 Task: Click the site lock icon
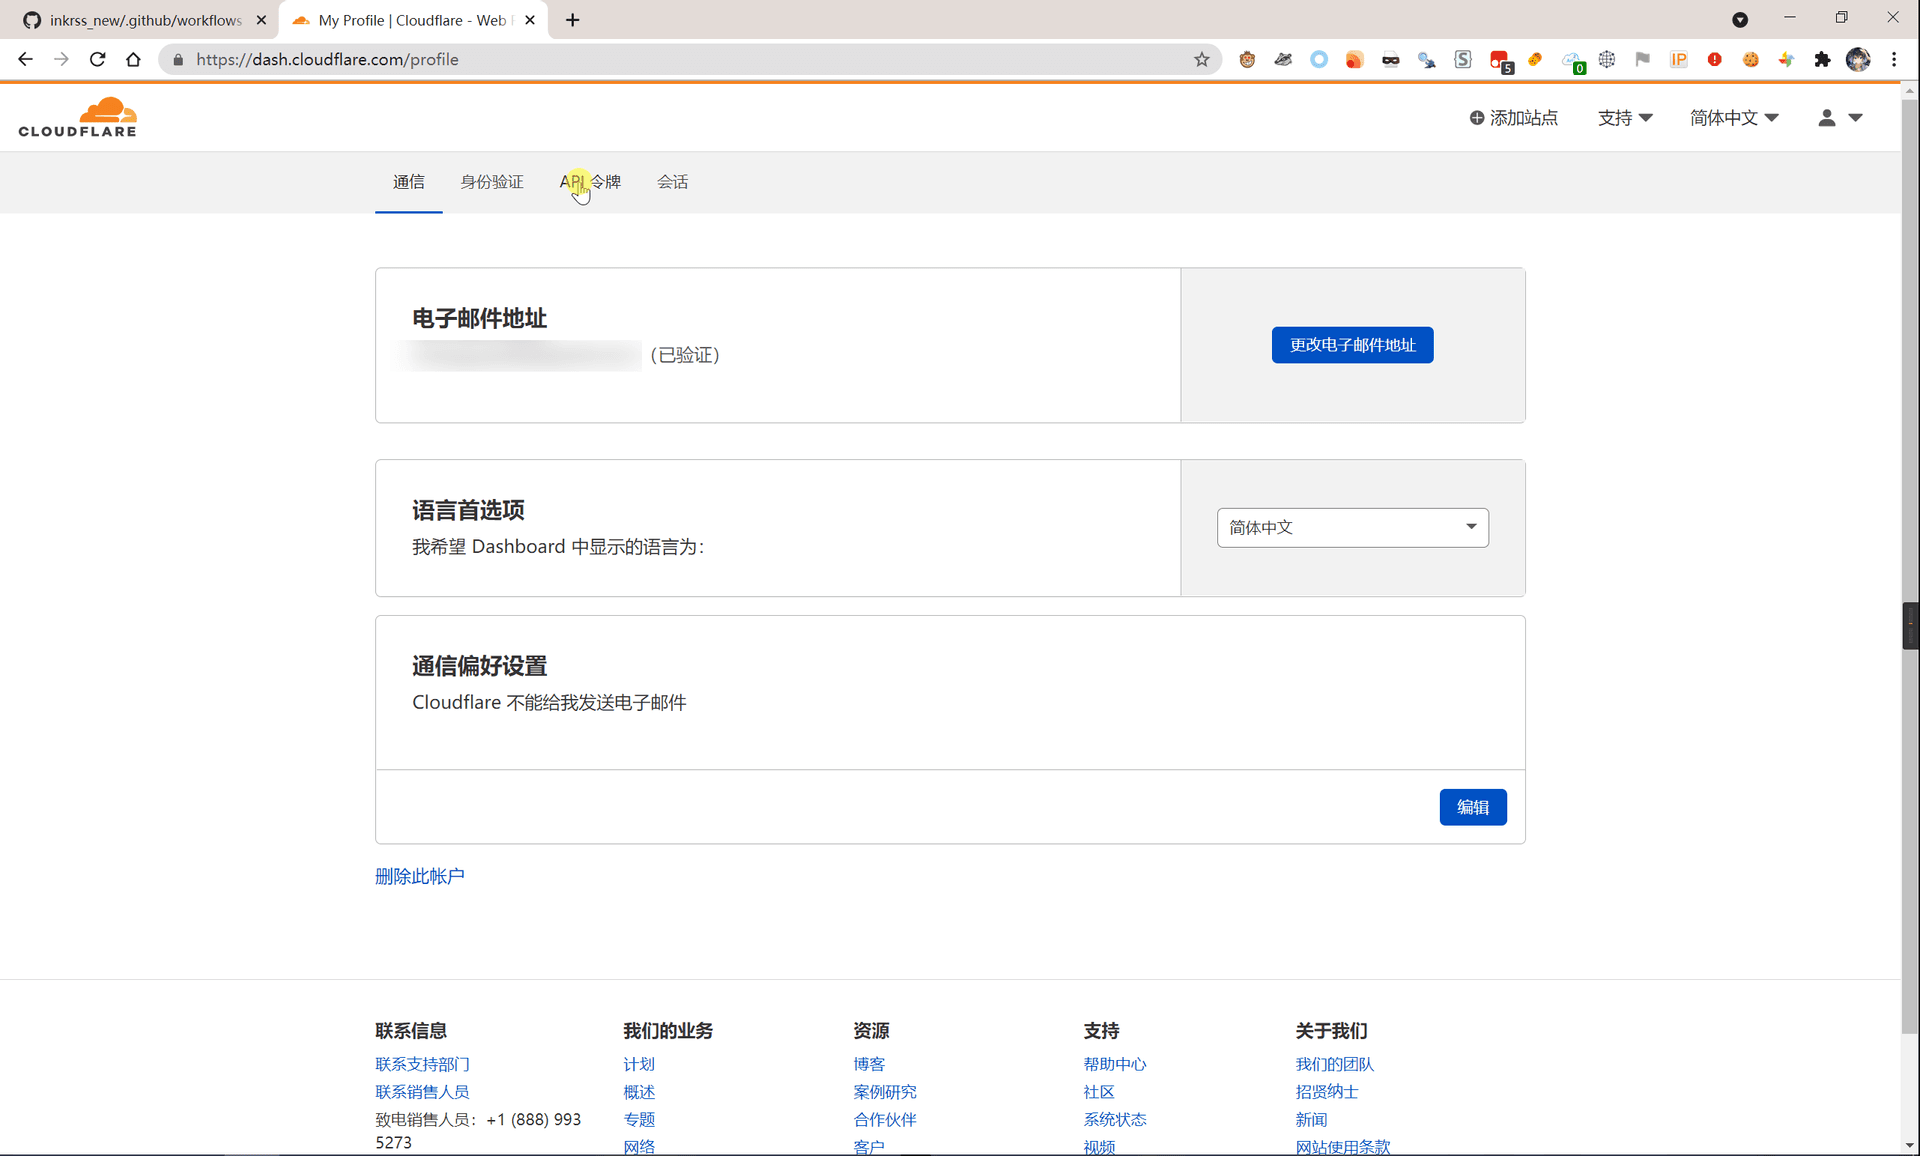coord(178,60)
